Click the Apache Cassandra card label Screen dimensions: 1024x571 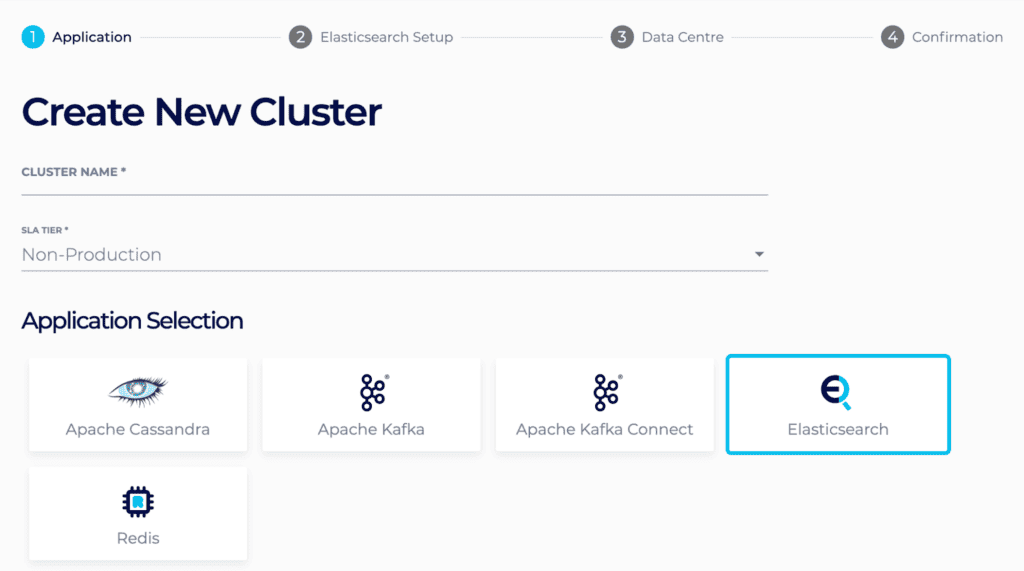click(138, 429)
